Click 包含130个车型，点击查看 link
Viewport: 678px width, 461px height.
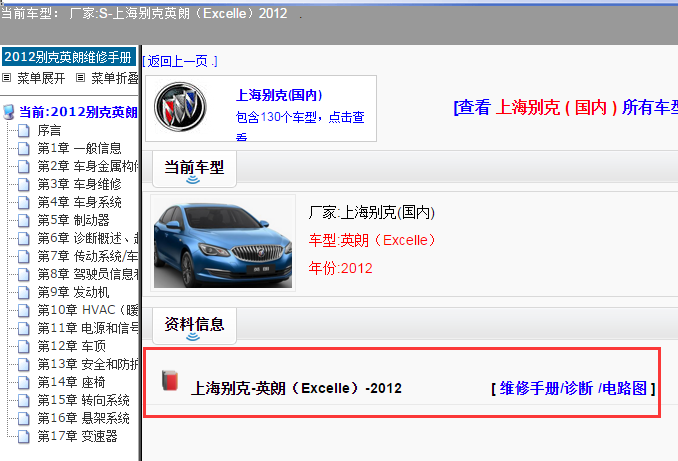click(300, 126)
